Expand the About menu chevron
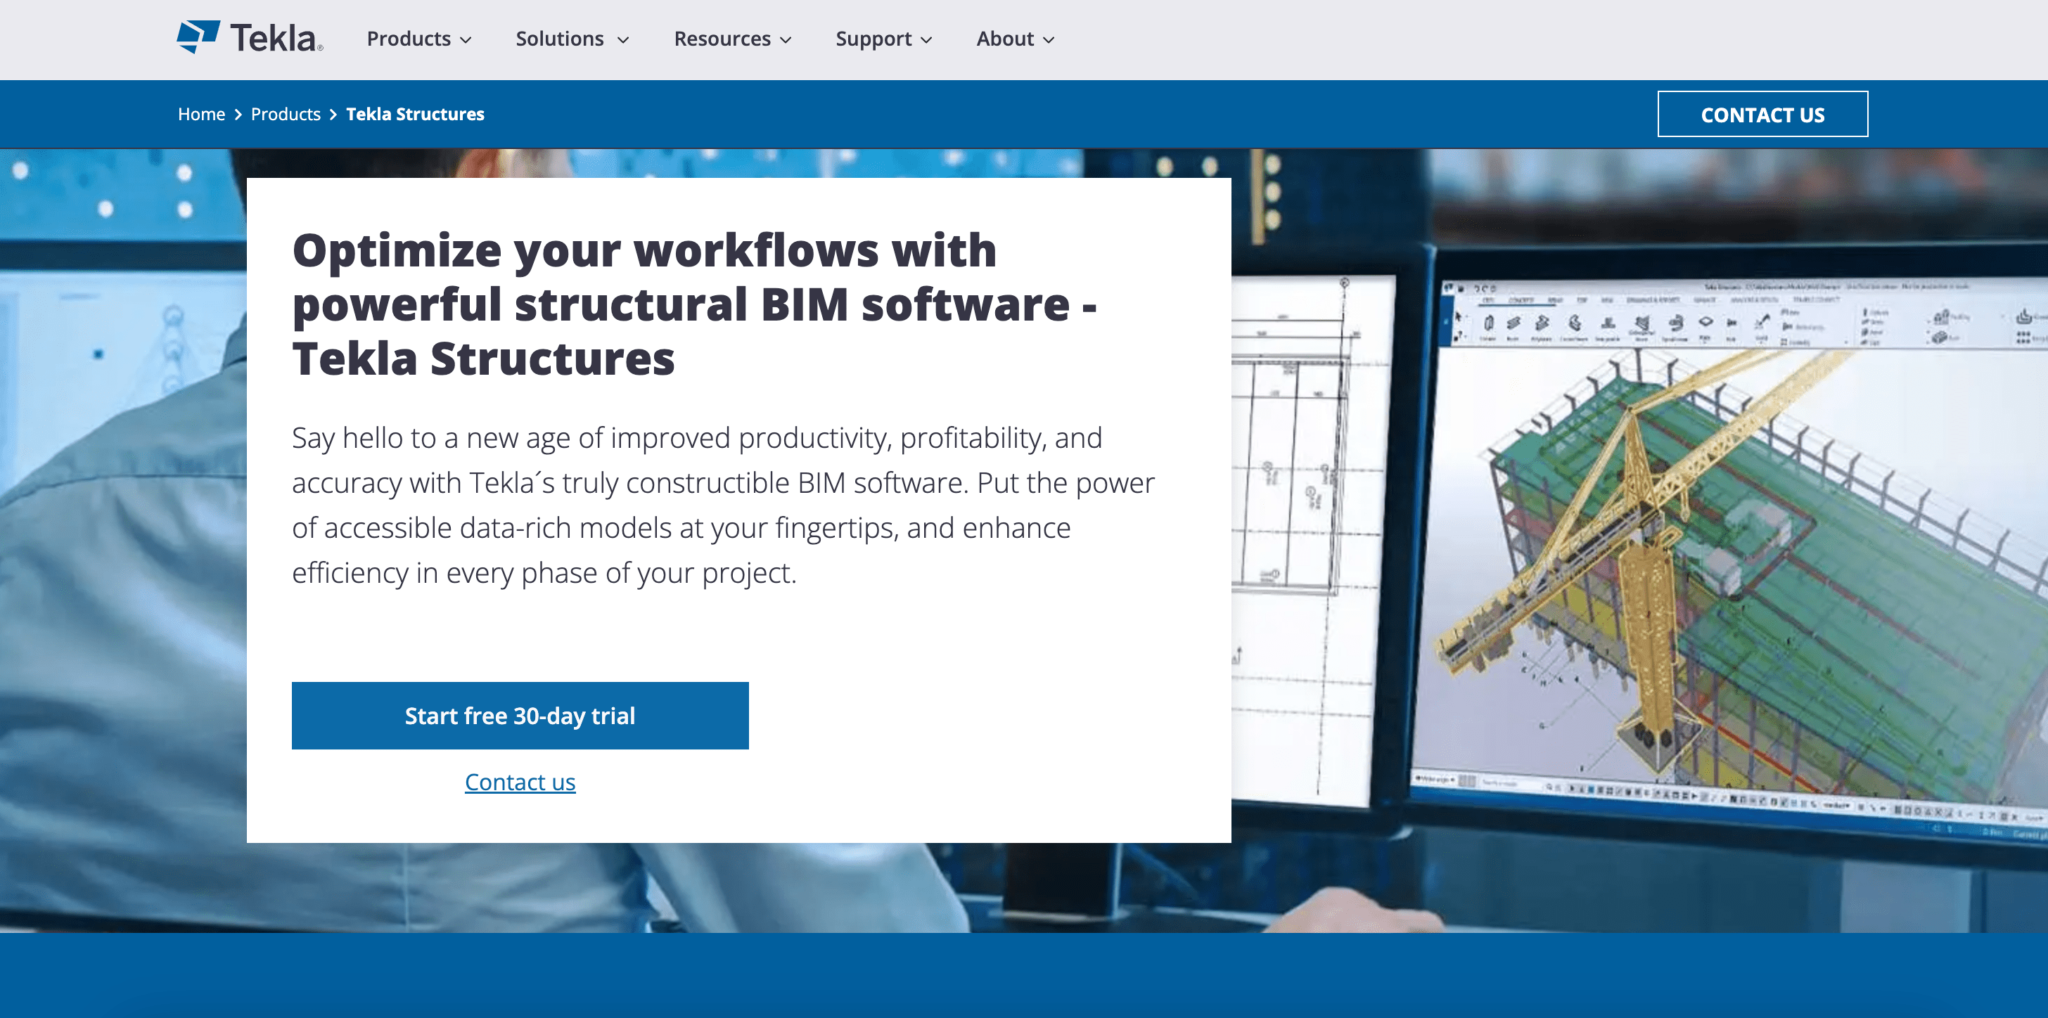The height and width of the screenshot is (1018, 2048). pyautogui.click(x=1047, y=40)
